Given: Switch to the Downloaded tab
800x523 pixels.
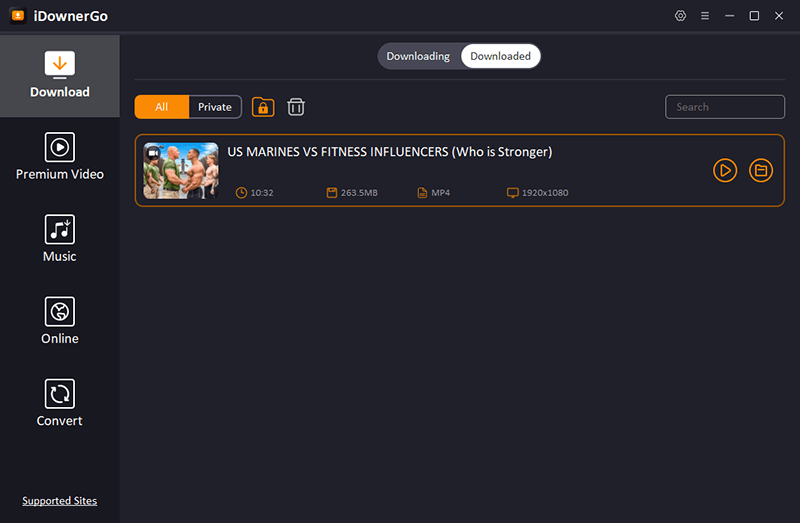Looking at the screenshot, I should pos(500,56).
